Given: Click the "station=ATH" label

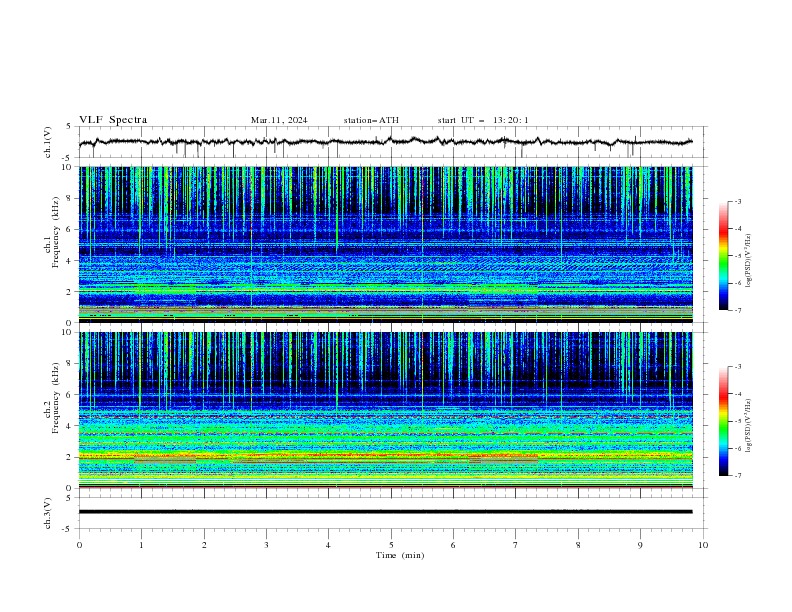Looking at the screenshot, I should [371, 120].
